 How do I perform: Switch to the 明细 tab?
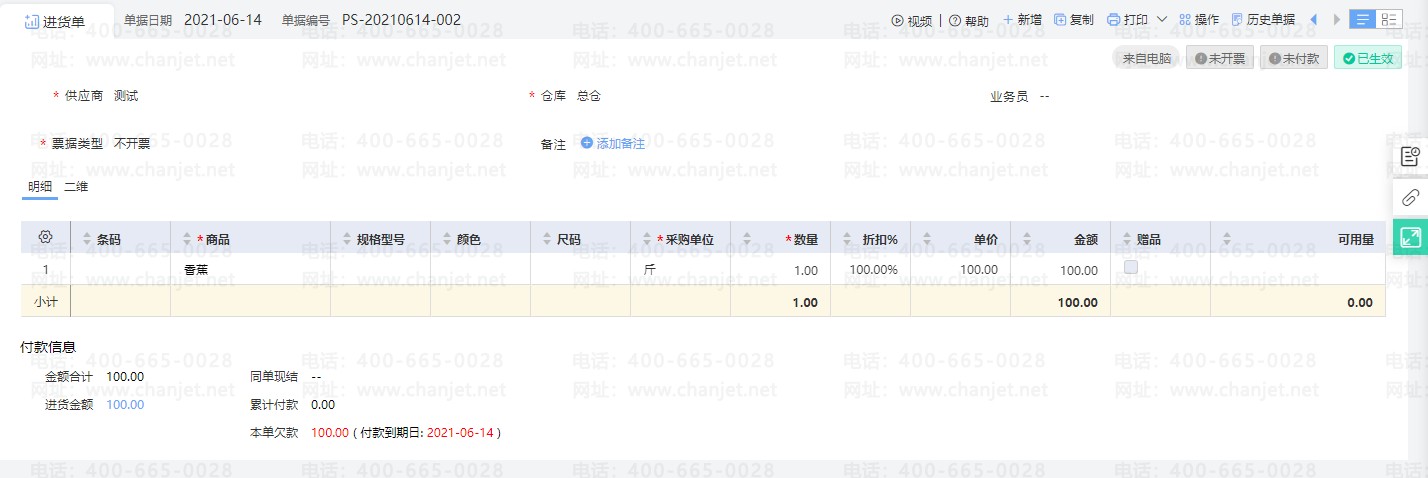(x=40, y=186)
